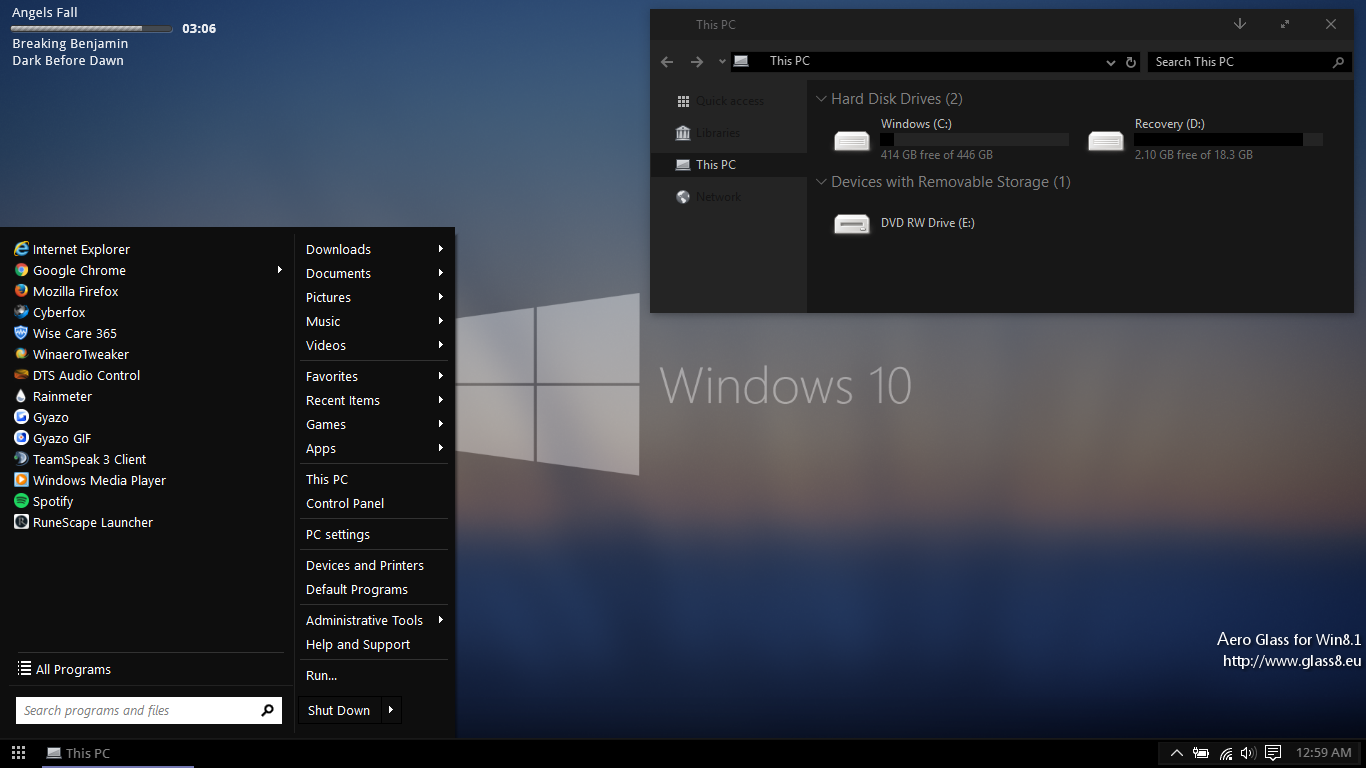
Task: Open Internet Explorer from the start menu
Action: (x=71, y=249)
